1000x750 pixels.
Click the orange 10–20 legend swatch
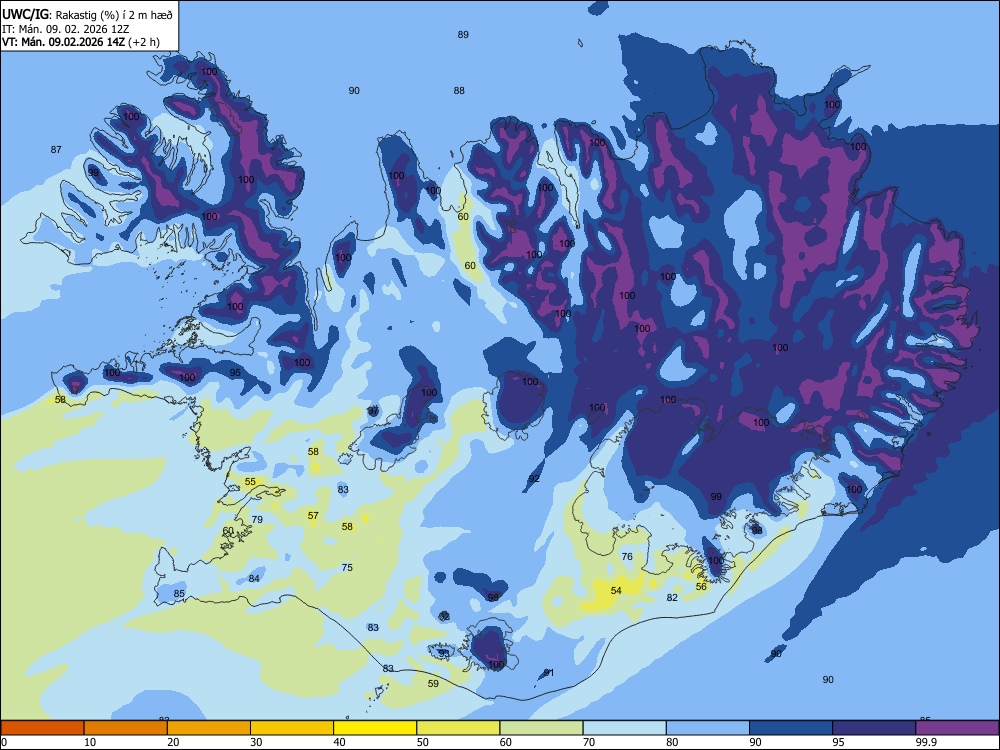(x=126, y=728)
